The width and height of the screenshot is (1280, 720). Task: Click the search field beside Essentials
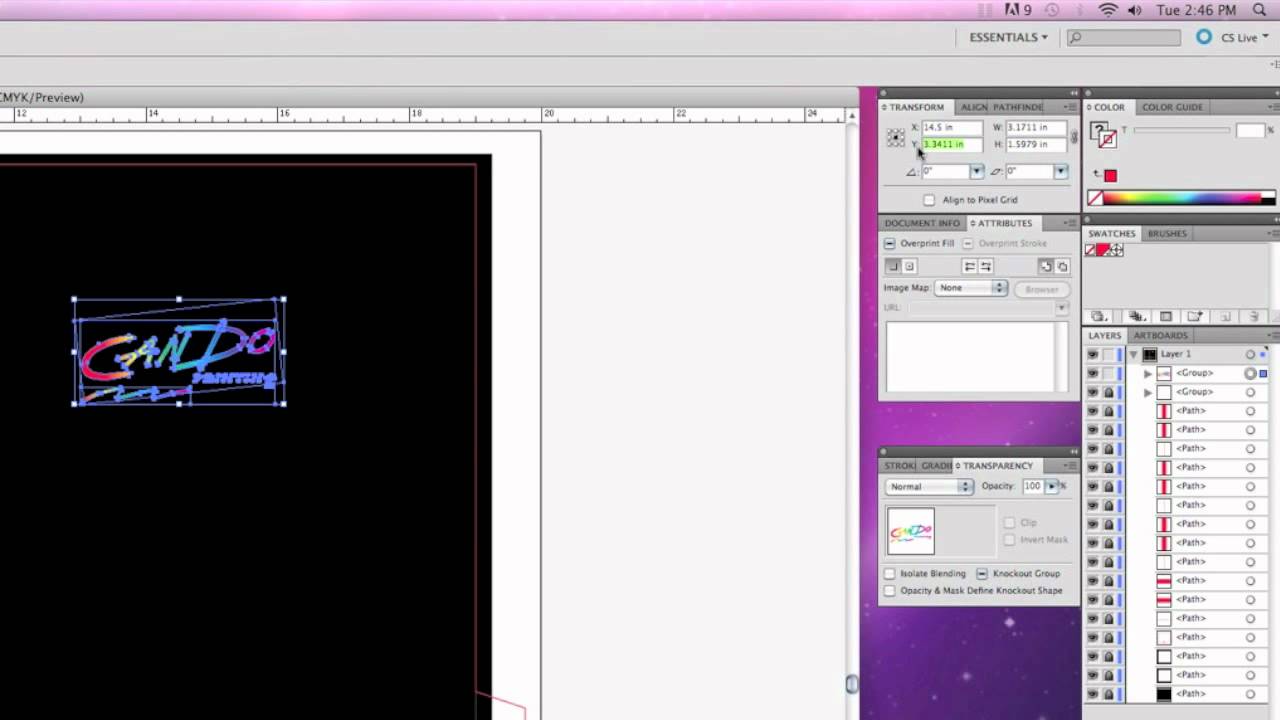(1123, 38)
